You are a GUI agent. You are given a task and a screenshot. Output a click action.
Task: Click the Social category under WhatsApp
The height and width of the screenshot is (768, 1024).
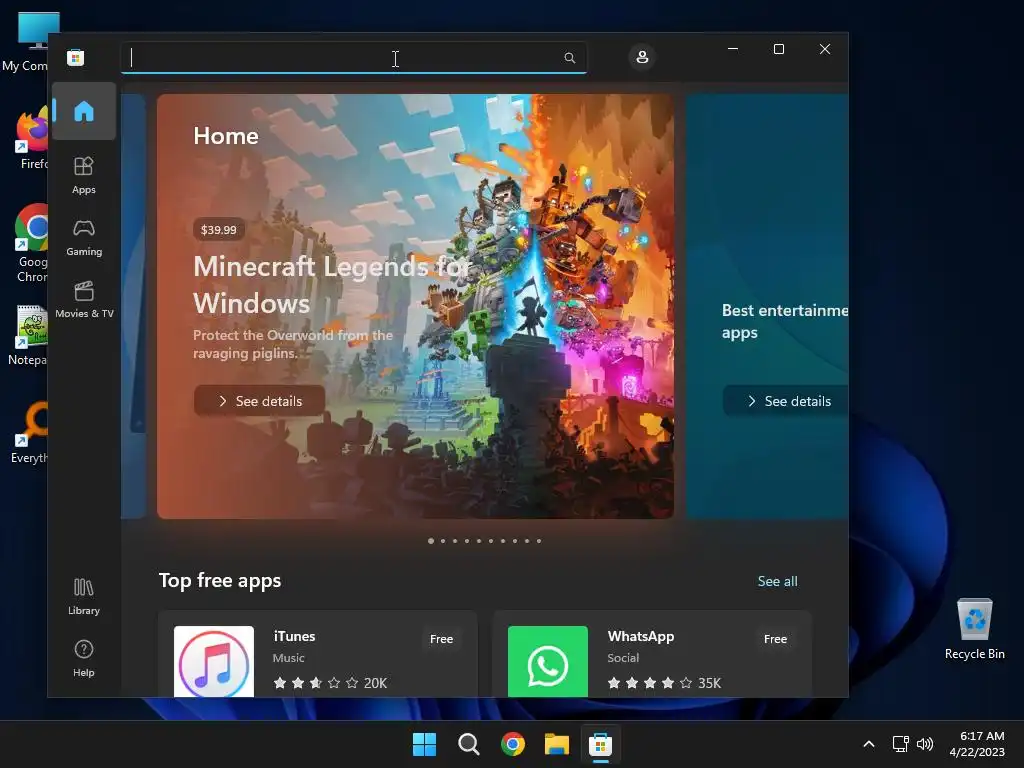pyautogui.click(x=623, y=658)
